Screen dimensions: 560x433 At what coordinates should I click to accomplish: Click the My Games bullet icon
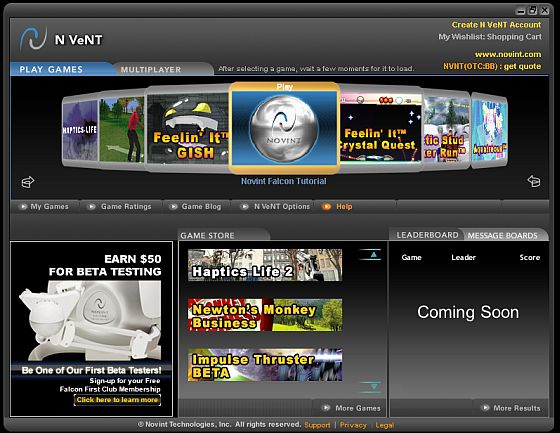coord(24,206)
